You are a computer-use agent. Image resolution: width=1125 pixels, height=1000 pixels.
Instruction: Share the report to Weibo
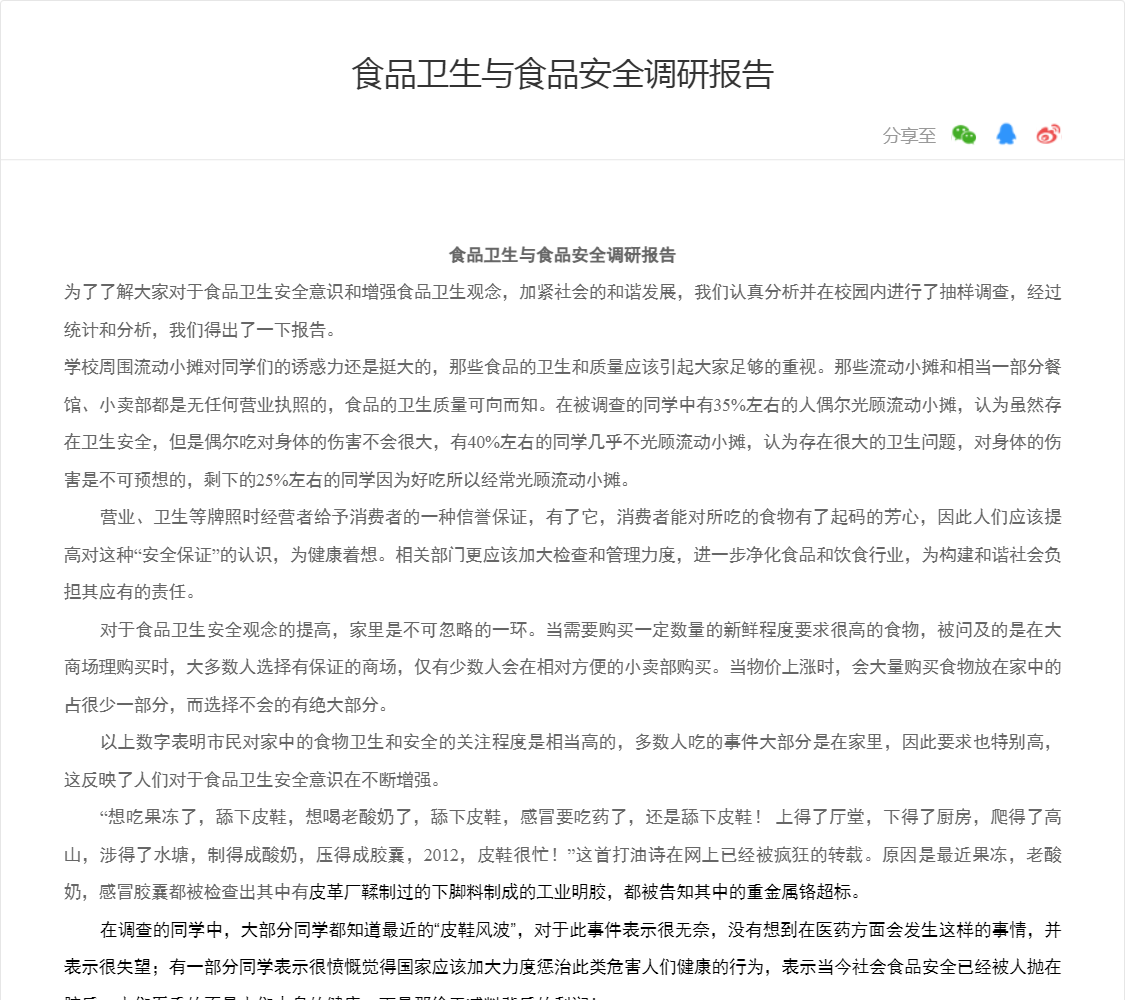tap(1048, 134)
